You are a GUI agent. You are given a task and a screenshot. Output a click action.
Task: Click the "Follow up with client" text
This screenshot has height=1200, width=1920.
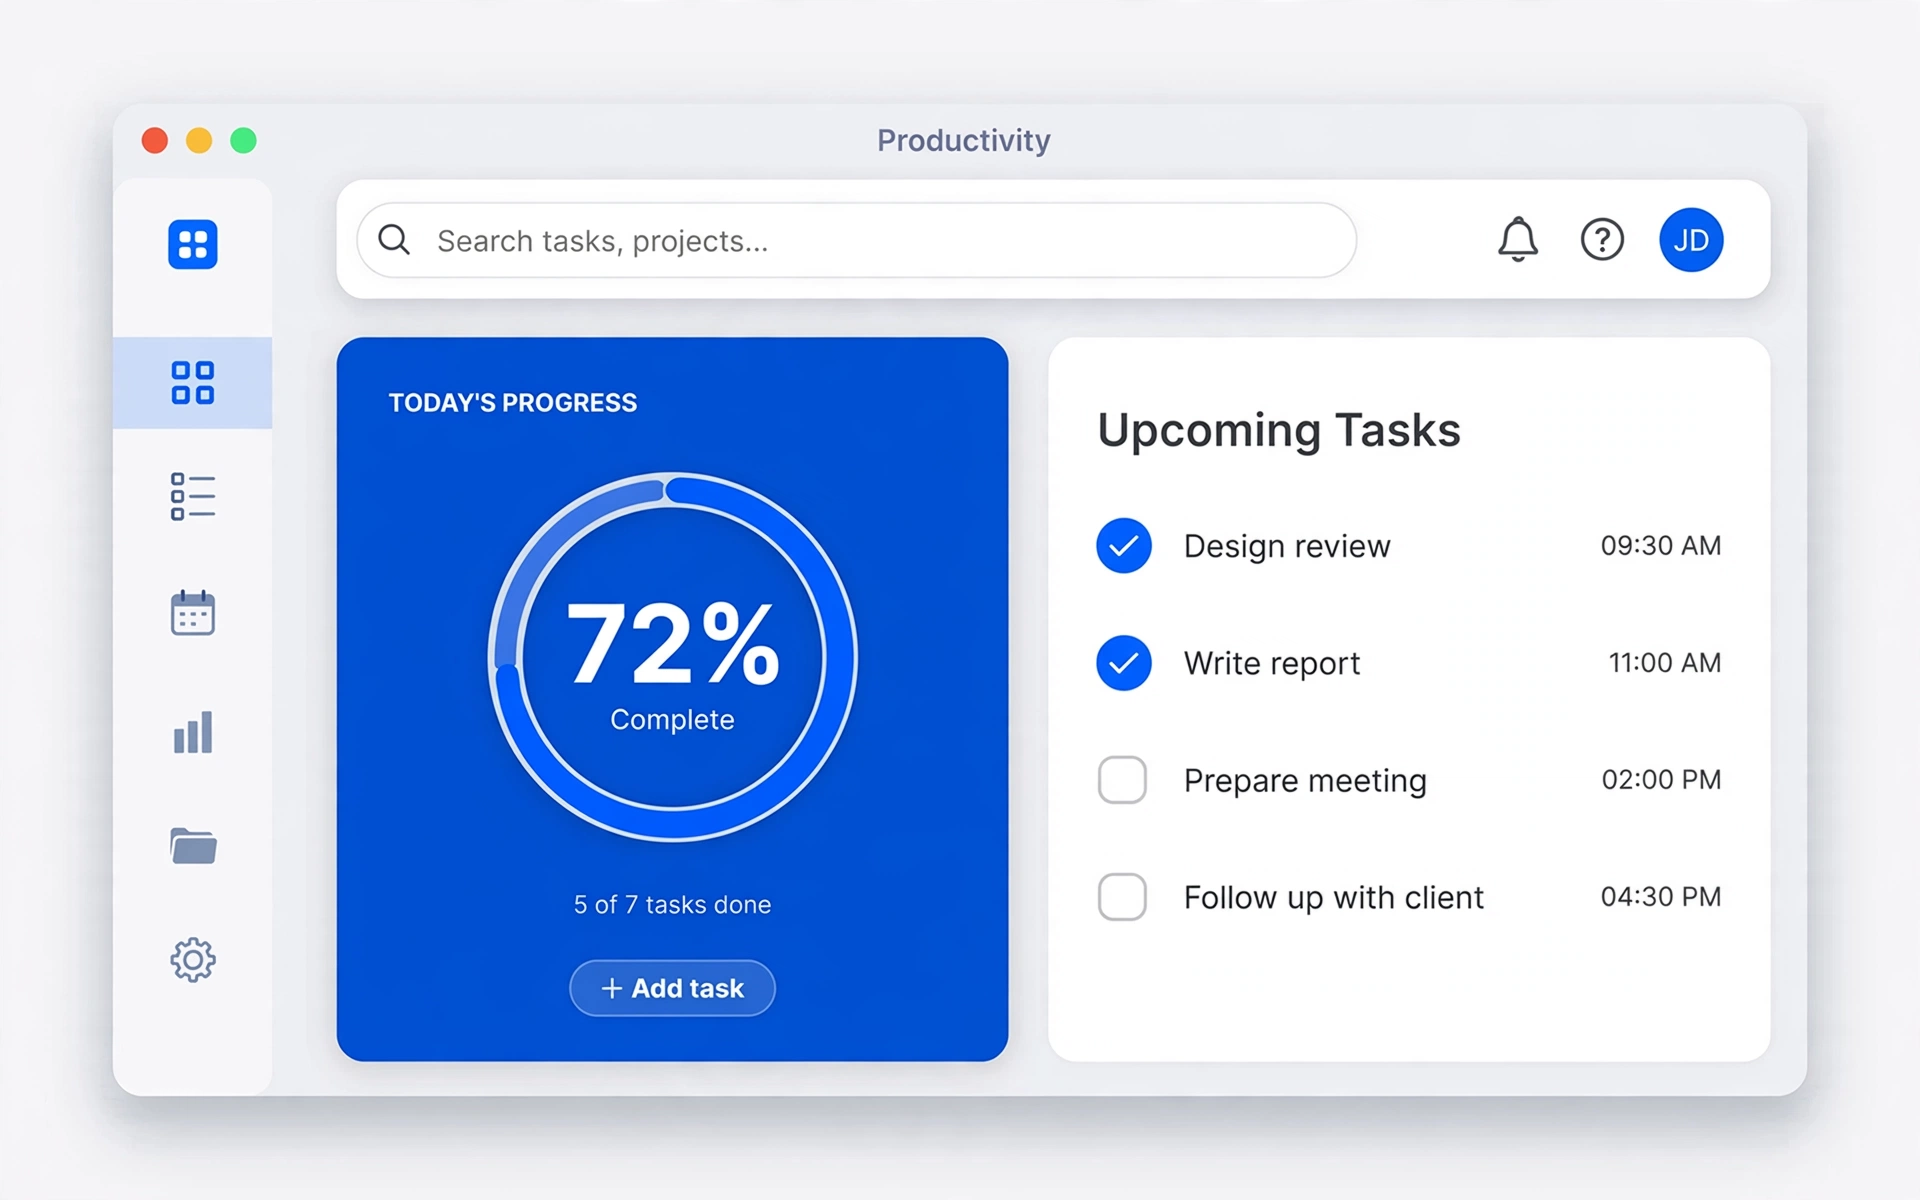click(x=1334, y=897)
